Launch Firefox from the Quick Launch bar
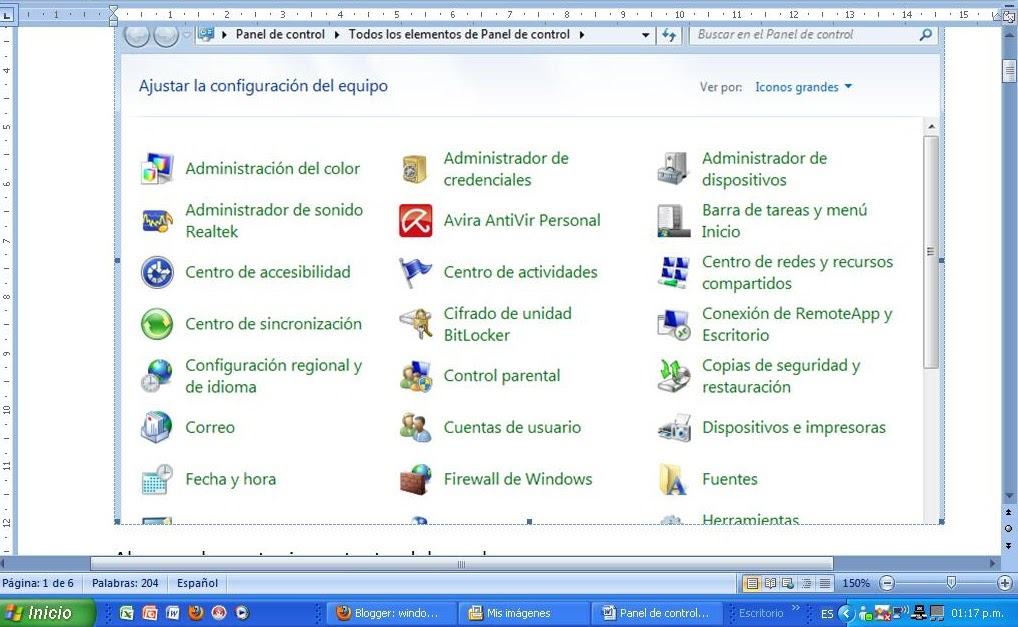Image resolution: width=1018 pixels, height=627 pixels. [x=195, y=611]
